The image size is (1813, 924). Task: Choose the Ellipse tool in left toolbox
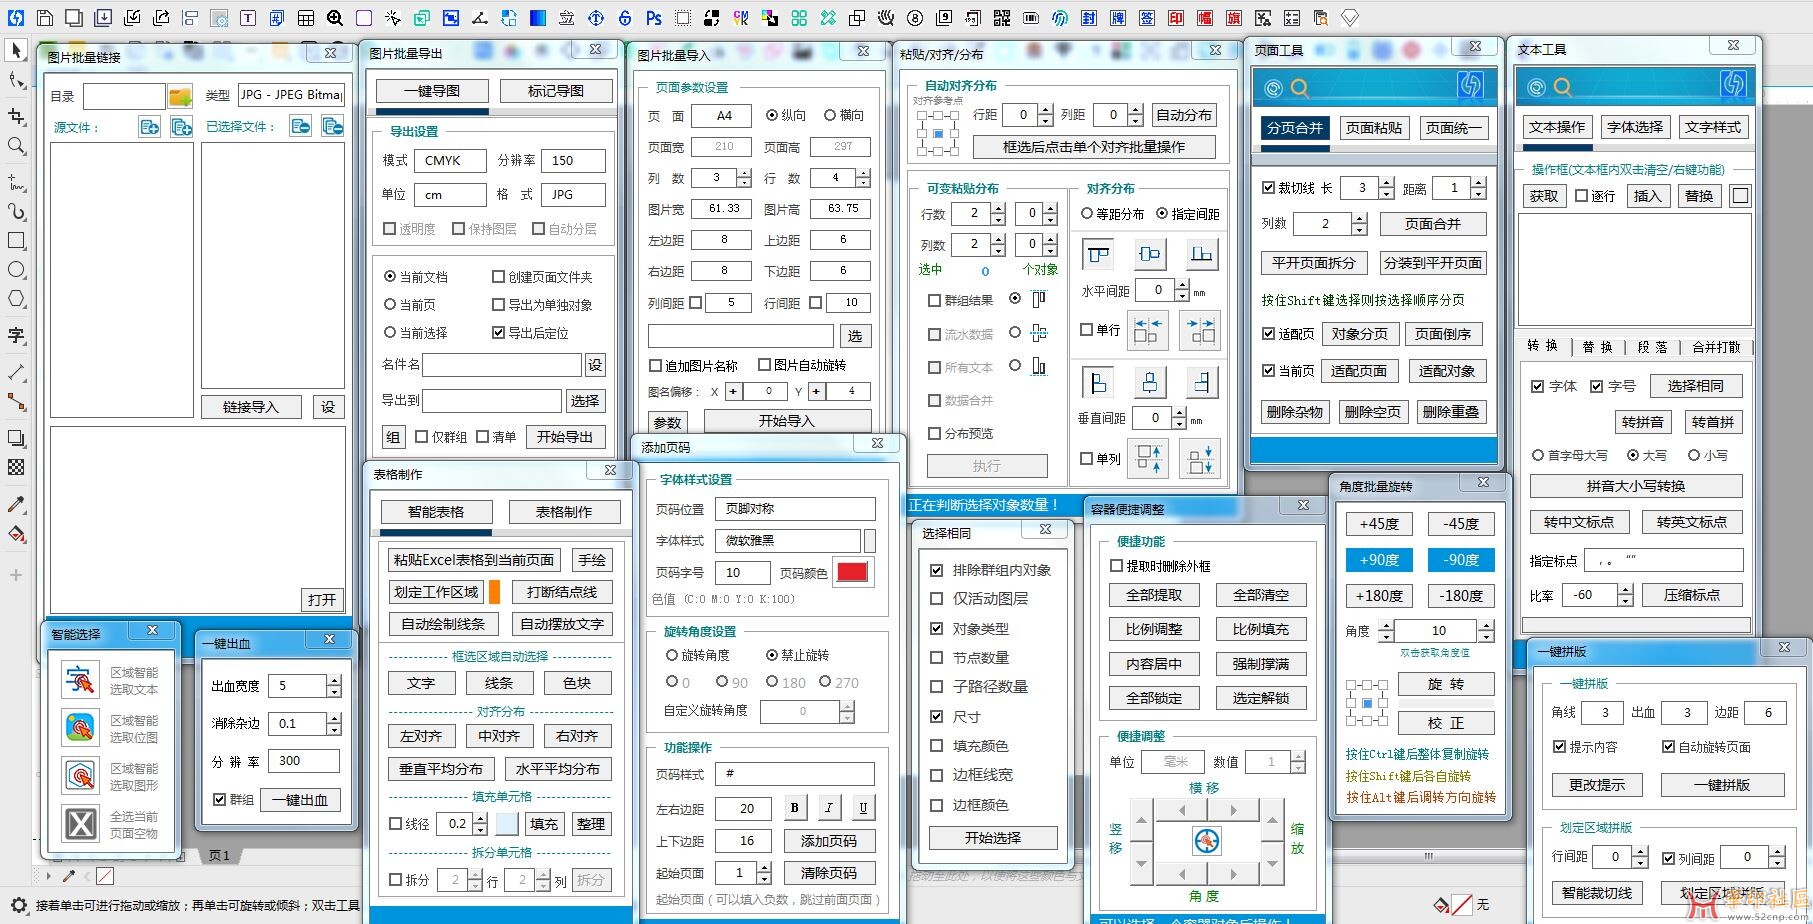click(16, 270)
